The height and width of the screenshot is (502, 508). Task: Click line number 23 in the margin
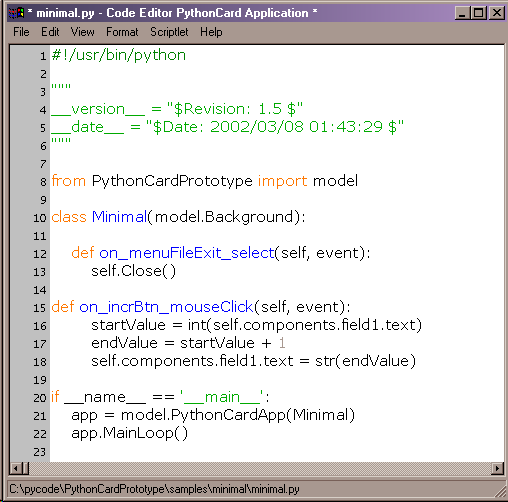pos(40,452)
